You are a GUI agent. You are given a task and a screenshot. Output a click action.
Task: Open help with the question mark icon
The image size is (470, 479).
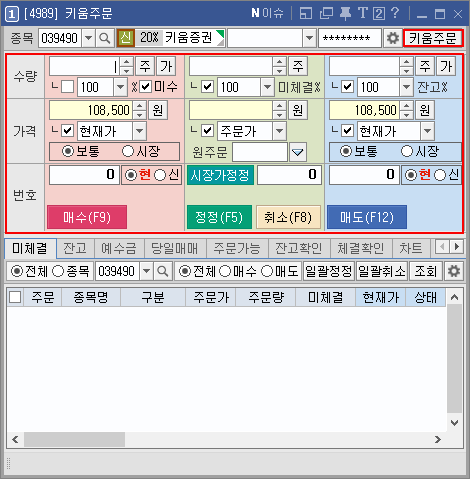pos(395,13)
